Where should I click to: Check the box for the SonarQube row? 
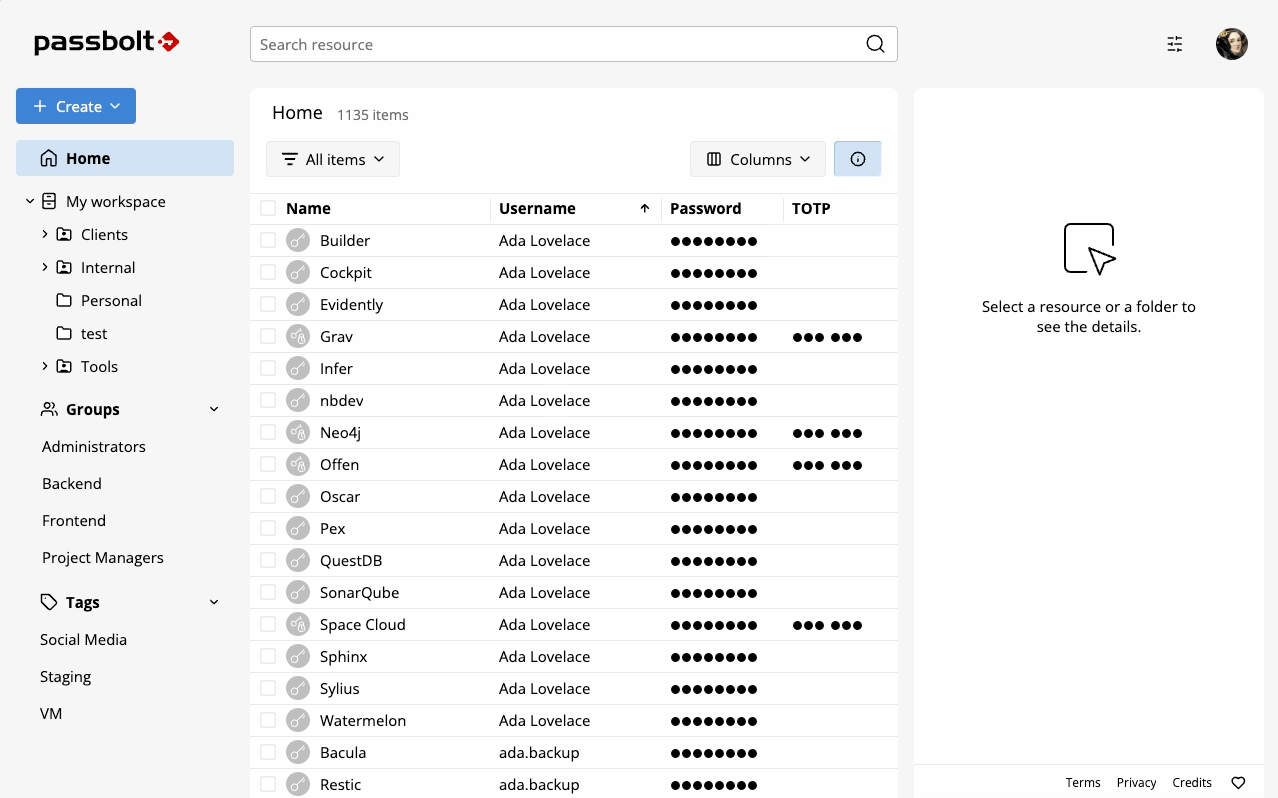(268, 592)
